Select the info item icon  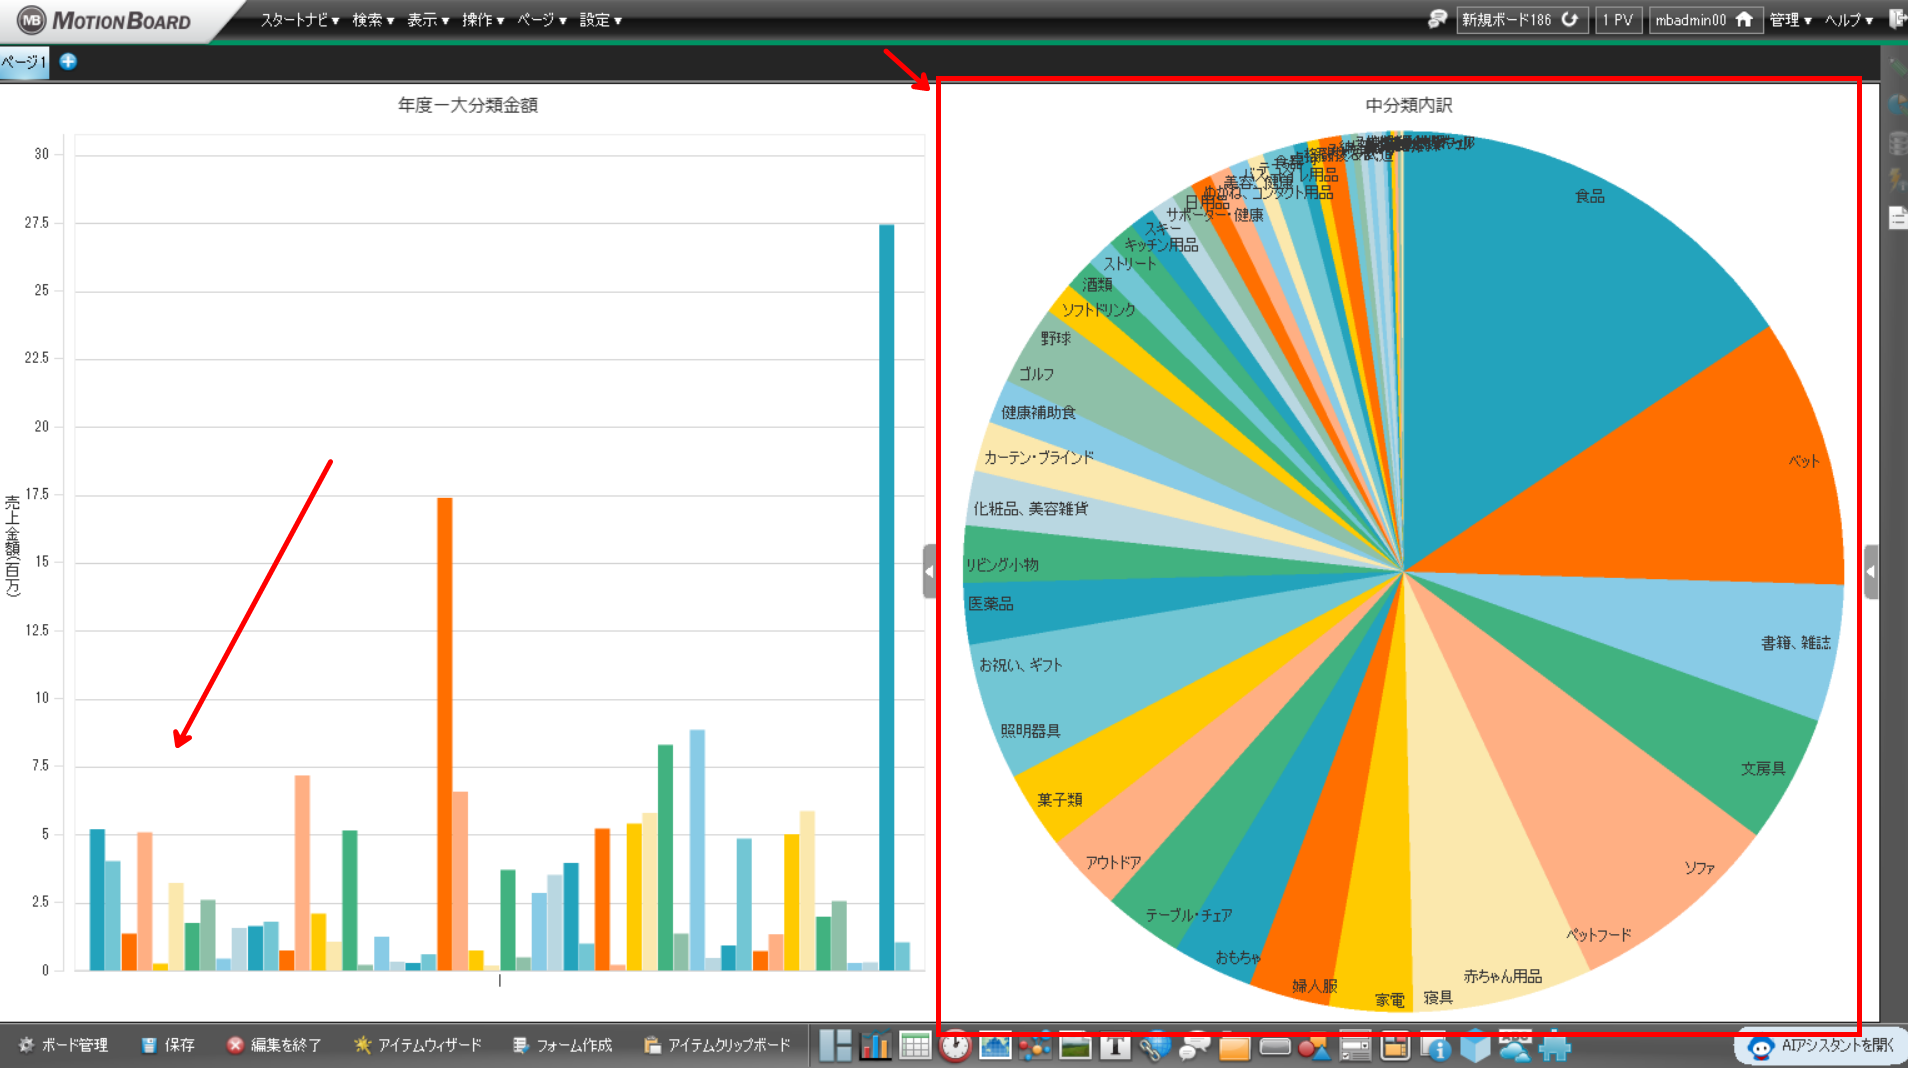[1436, 1048]
